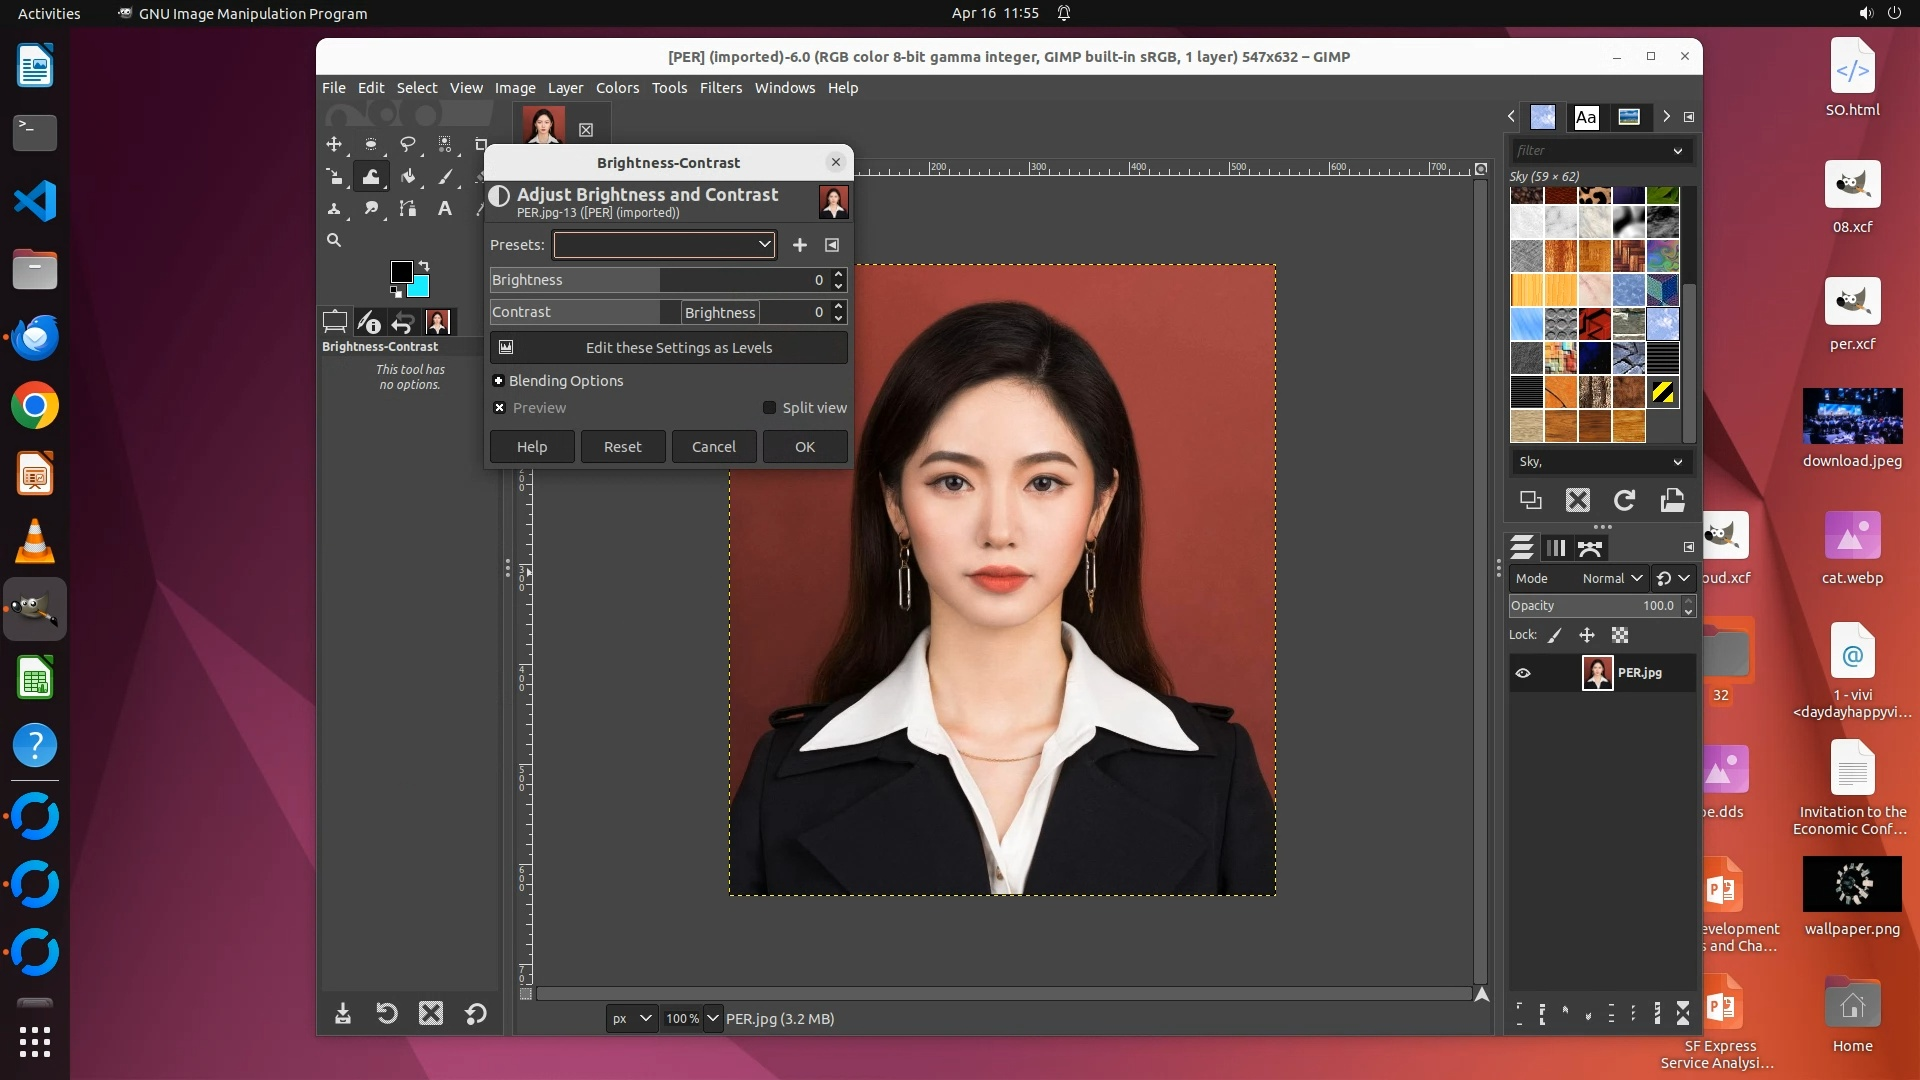Select the Text tool
This screenshot has height=1080, width=1920.
click(x=445, y=208)
